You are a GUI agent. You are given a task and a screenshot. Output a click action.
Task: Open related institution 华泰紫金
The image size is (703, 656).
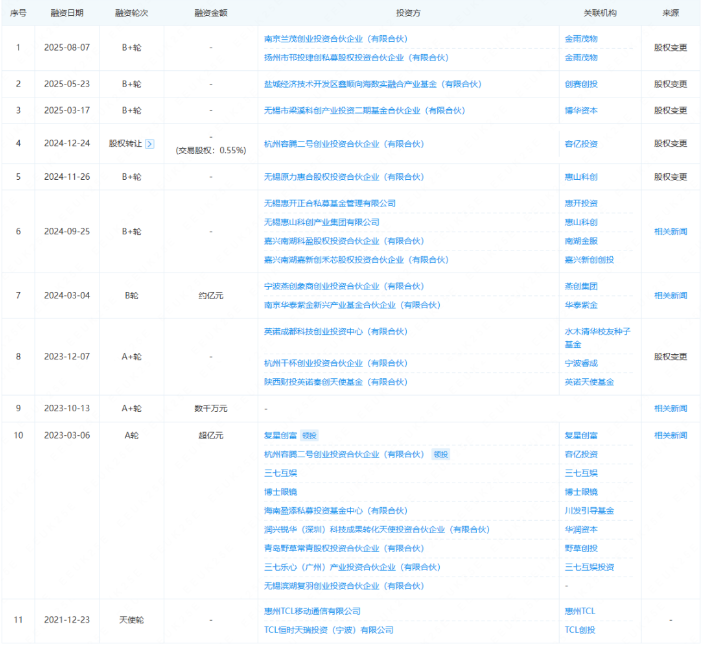click(581, 305)
